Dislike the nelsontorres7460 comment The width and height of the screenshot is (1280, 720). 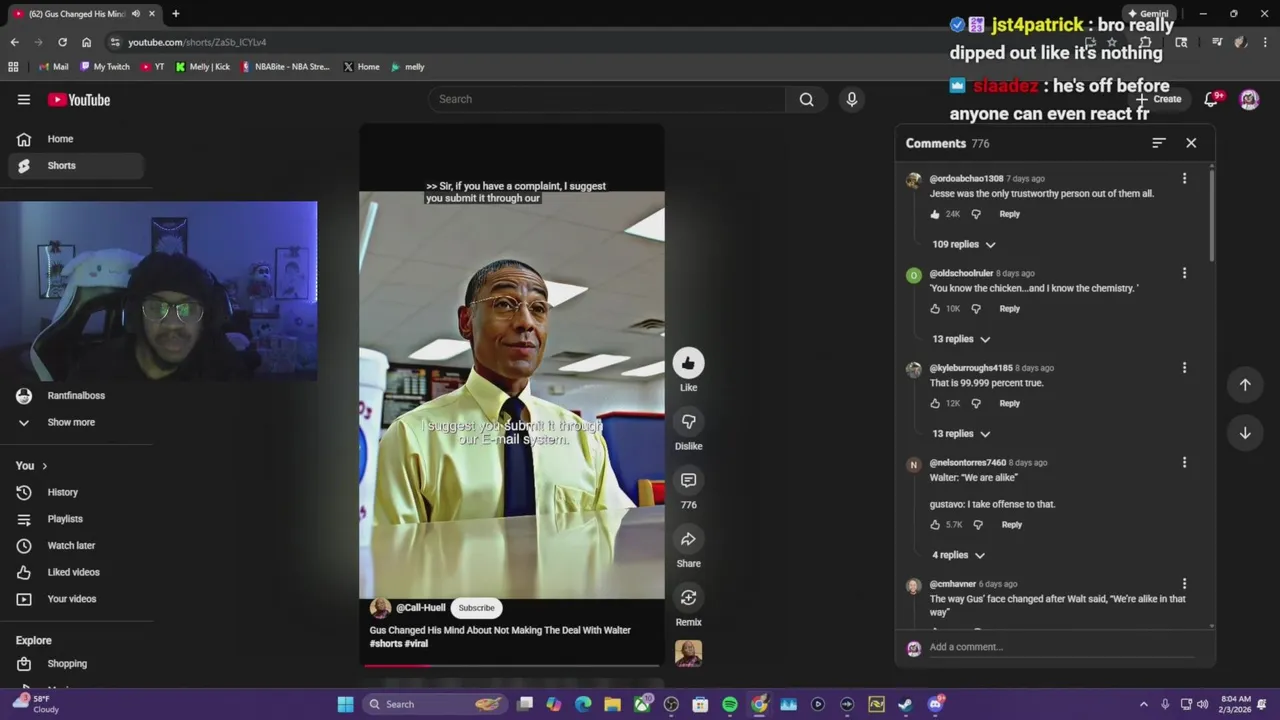pyautogui.click(x=978, y=525)
